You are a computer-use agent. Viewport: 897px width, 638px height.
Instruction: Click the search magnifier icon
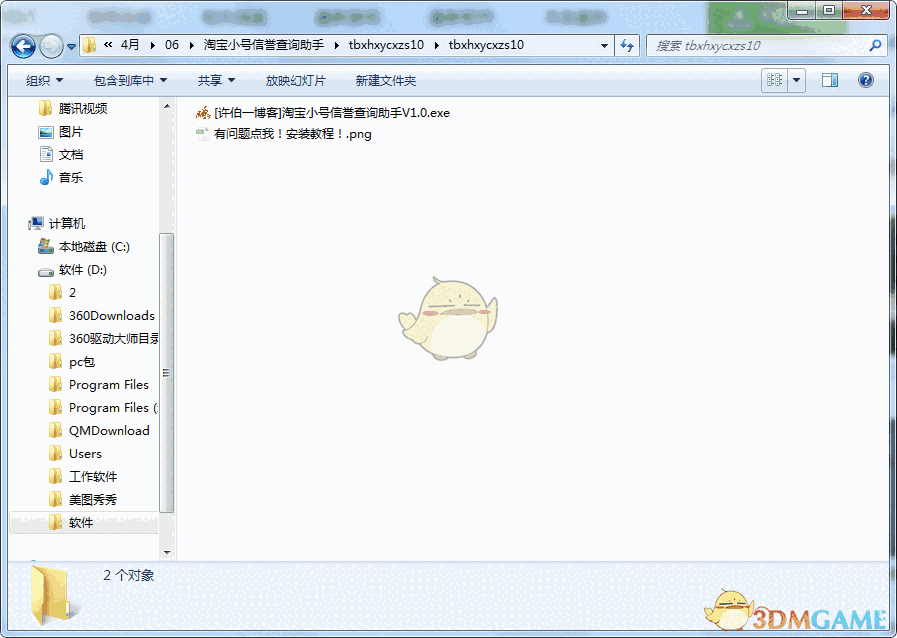875,45
